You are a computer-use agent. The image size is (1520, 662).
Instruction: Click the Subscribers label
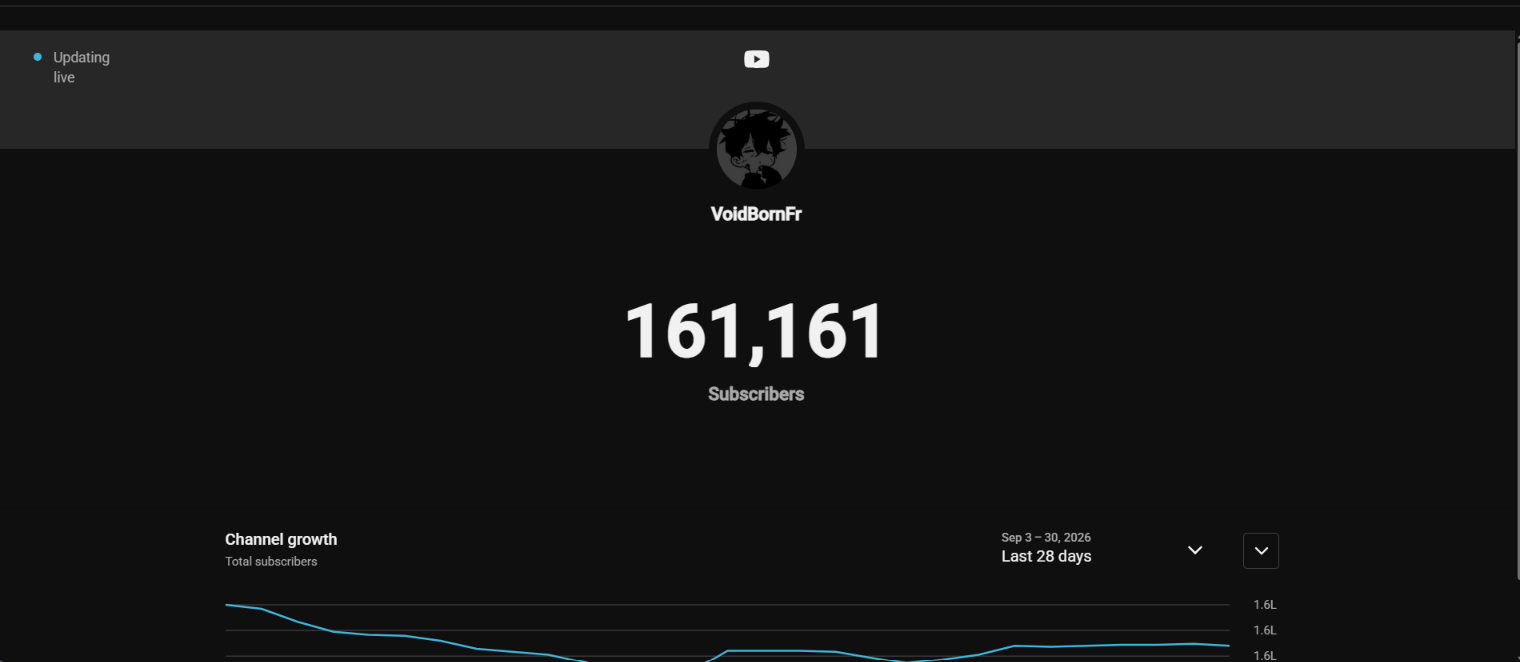coord(756,394)
